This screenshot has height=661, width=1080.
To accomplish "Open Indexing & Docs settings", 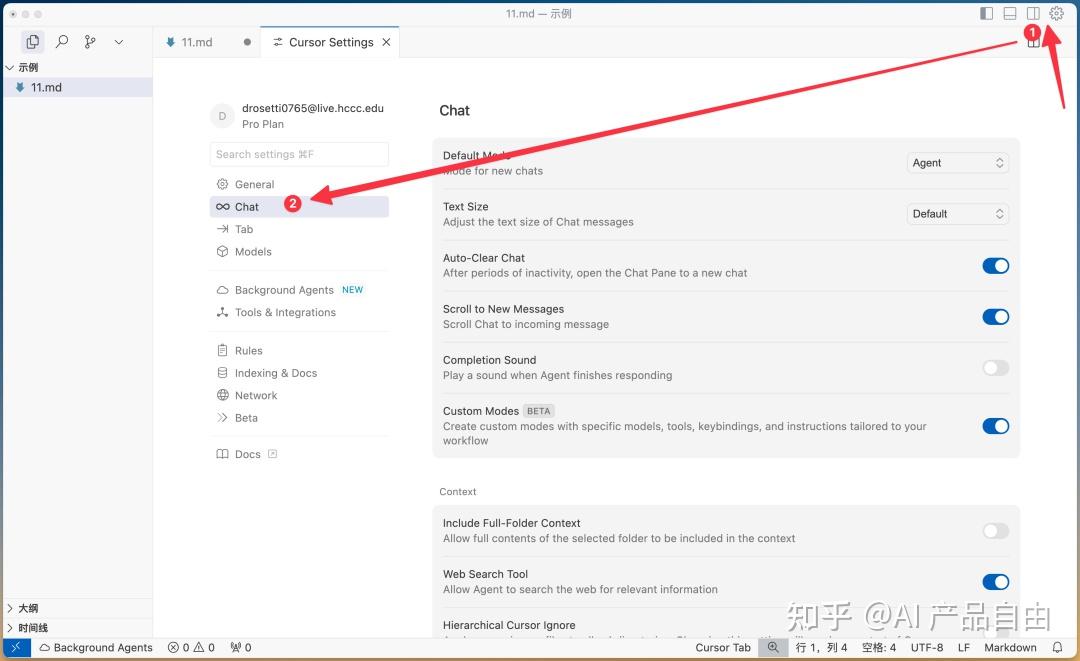I will point(299,373).
